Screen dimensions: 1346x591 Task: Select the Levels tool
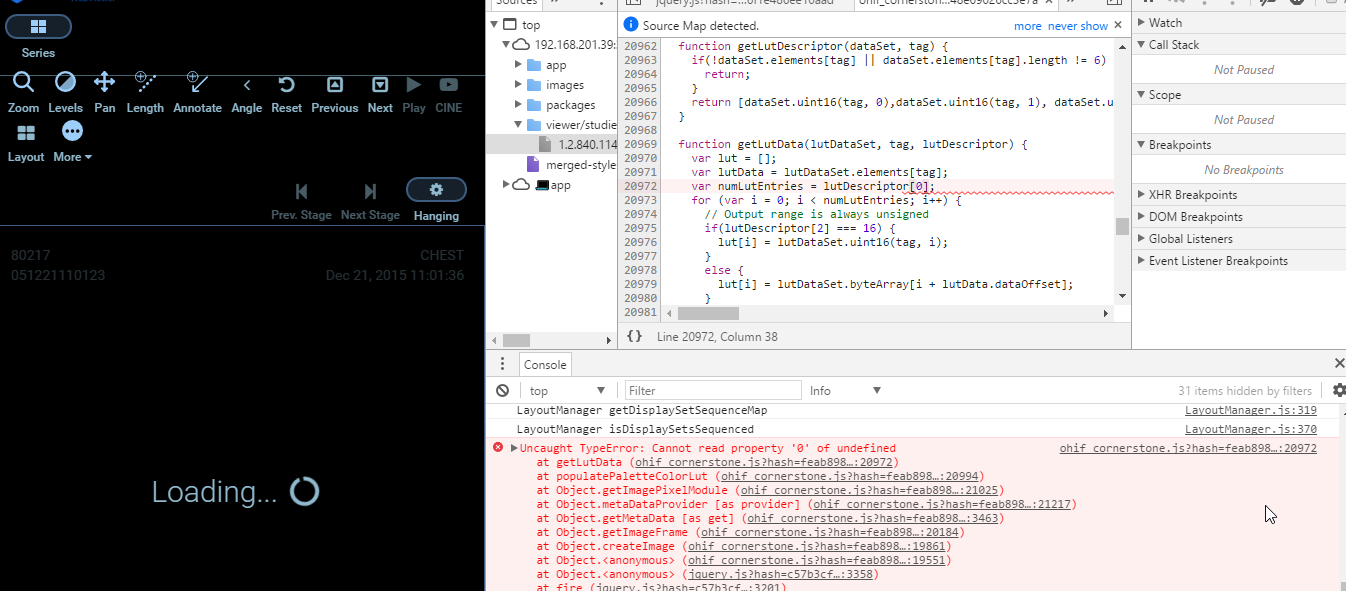65,94
